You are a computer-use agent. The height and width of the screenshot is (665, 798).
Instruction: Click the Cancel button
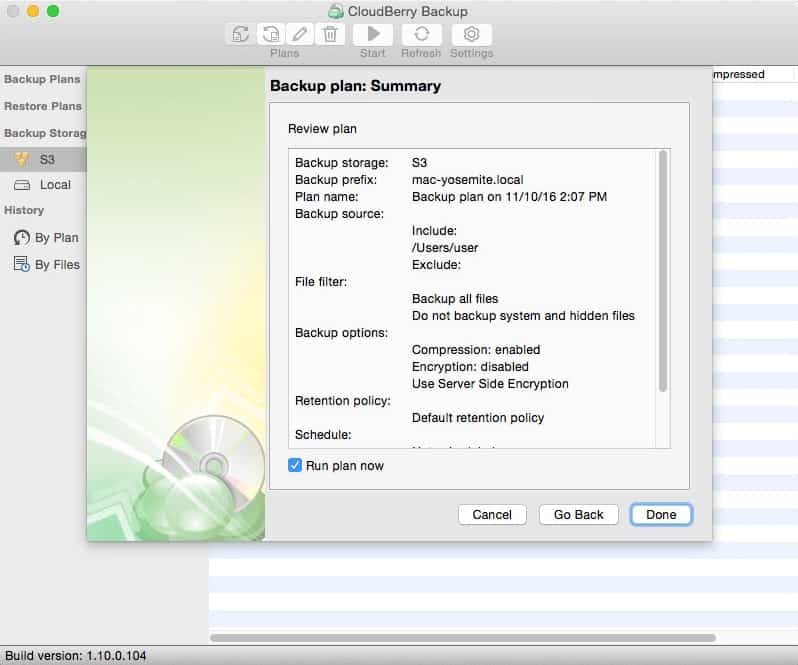pos(492,514)
